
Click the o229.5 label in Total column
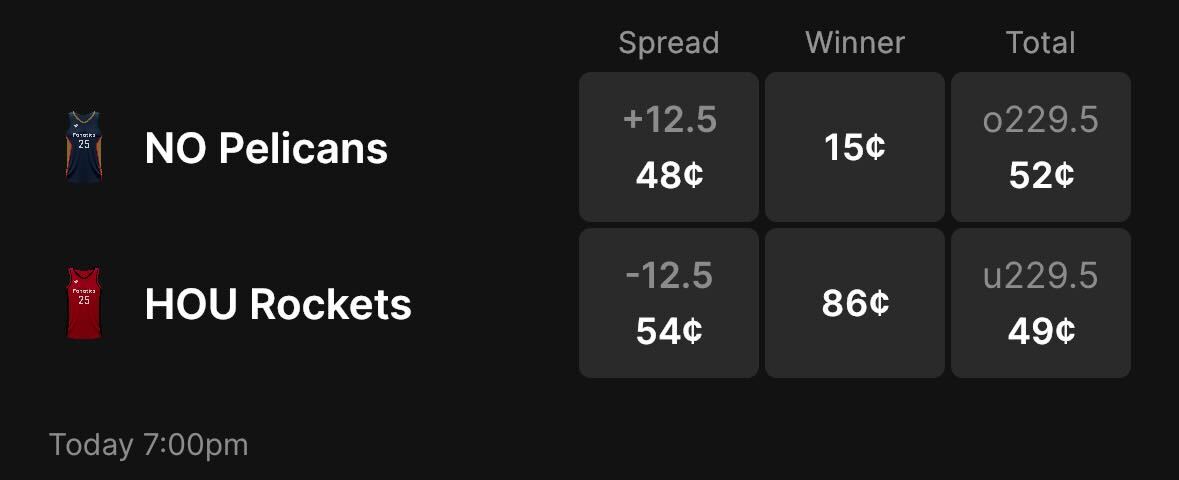point(1041,120)
